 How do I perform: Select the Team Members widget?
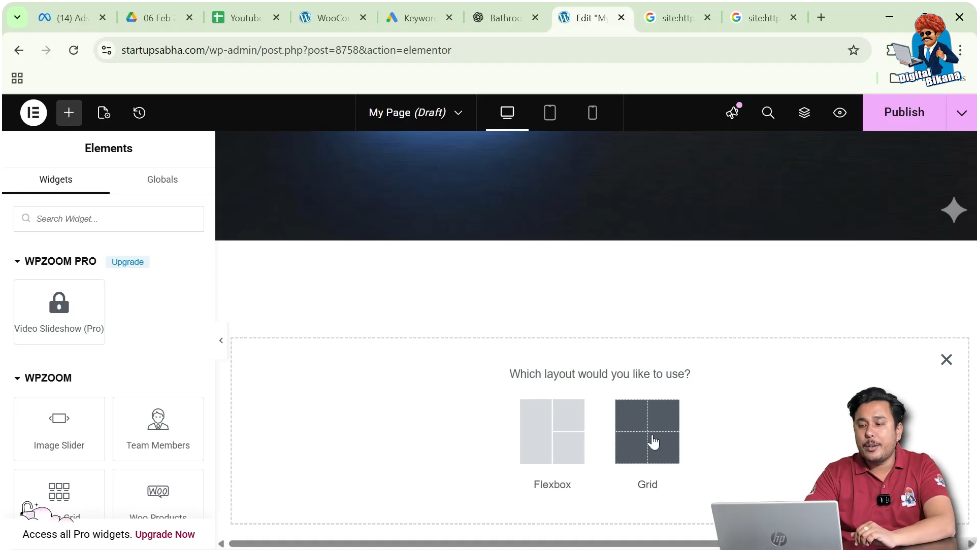[158, 429]
